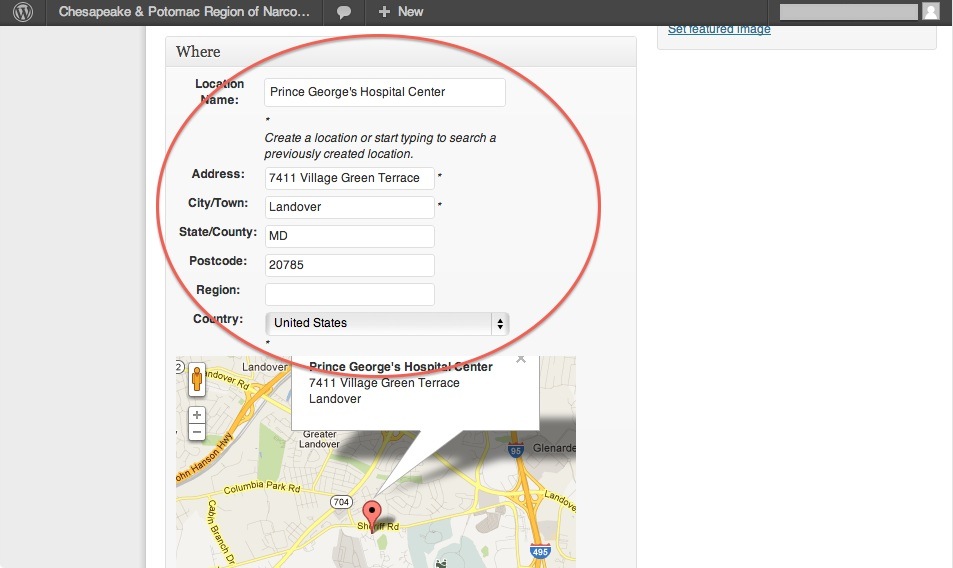
Task: Open the user avatar account menu
Action: click(931, 12)
